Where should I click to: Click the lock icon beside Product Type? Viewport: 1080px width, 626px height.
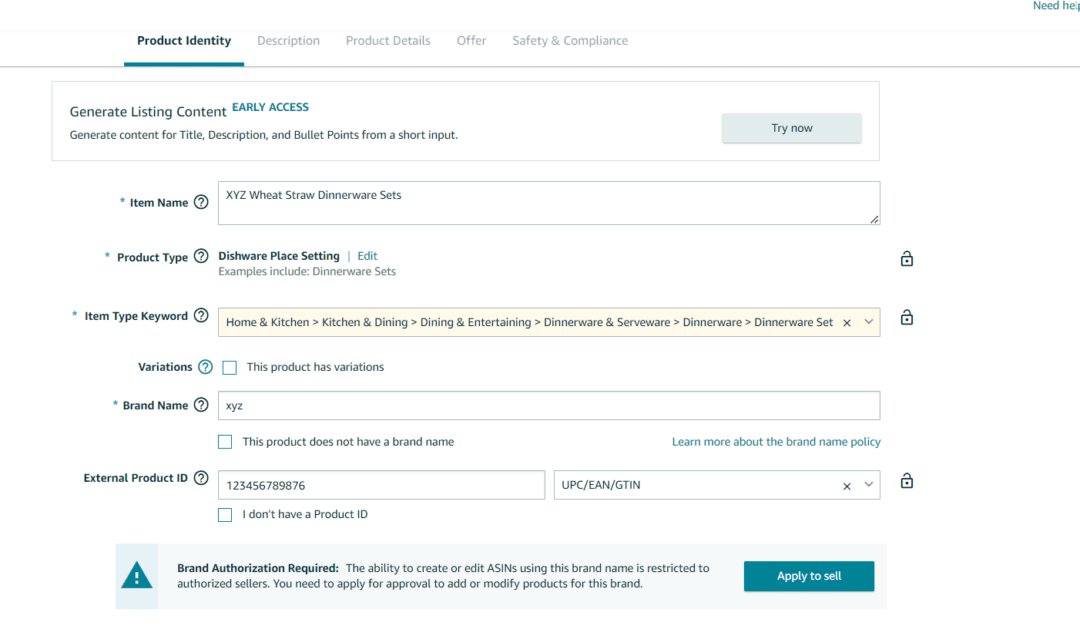906,258
